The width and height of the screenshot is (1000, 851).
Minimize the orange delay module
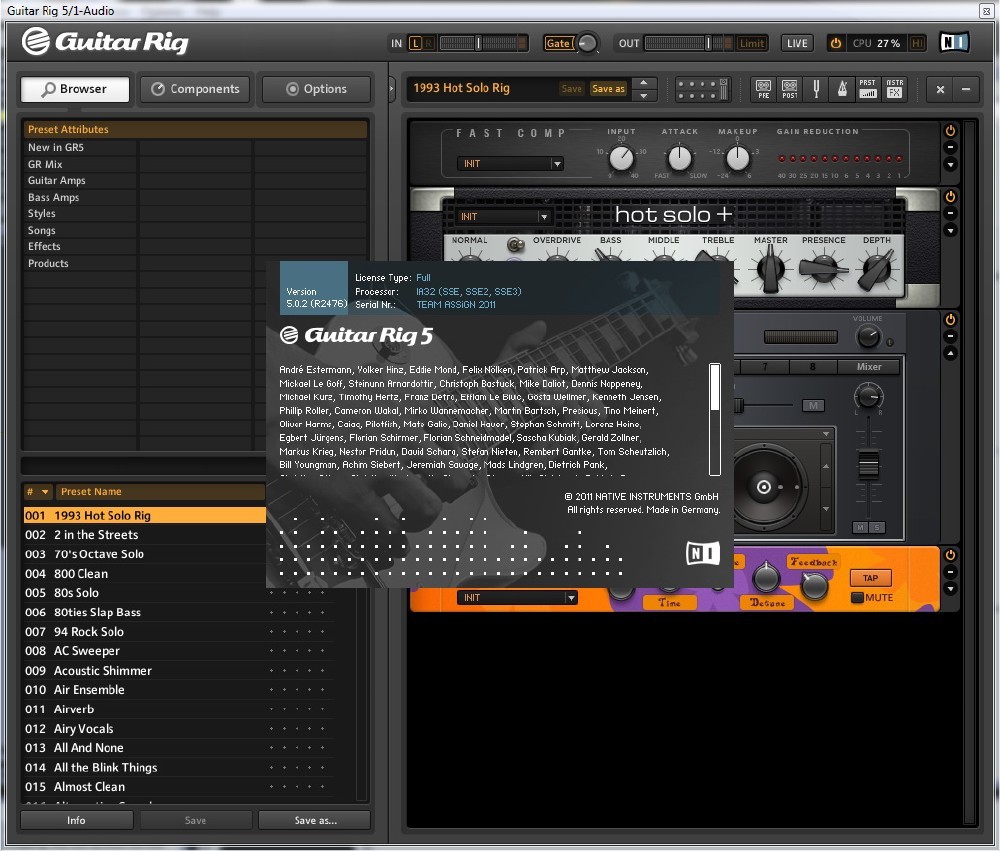tap(950, 572)
